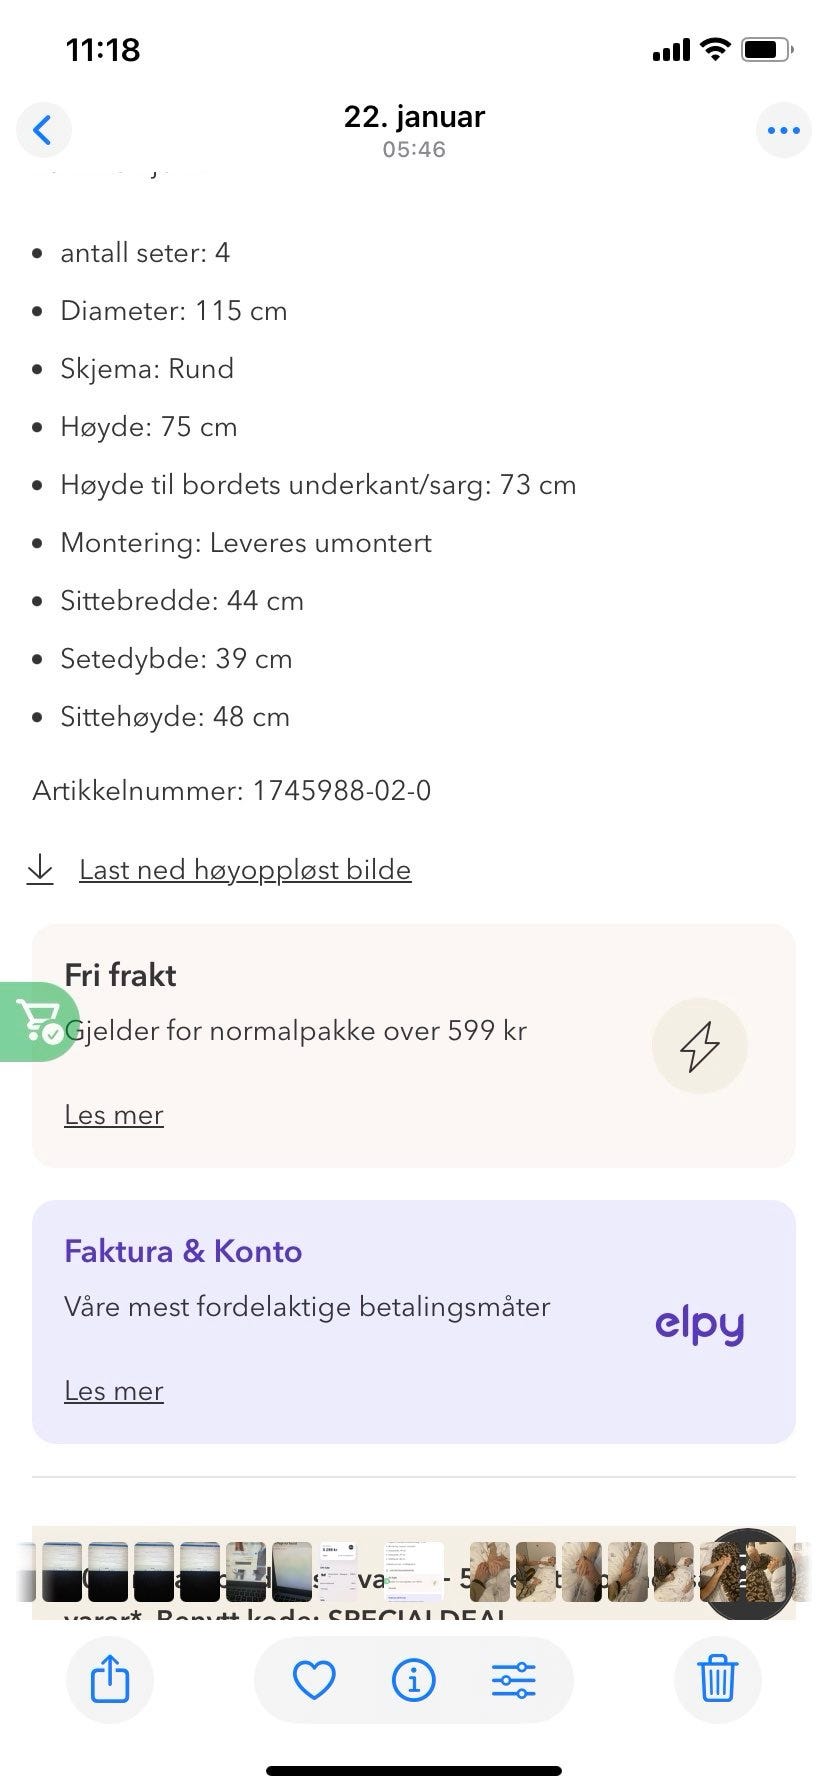Open Les mer under Fri frakt

point(114,1115)
